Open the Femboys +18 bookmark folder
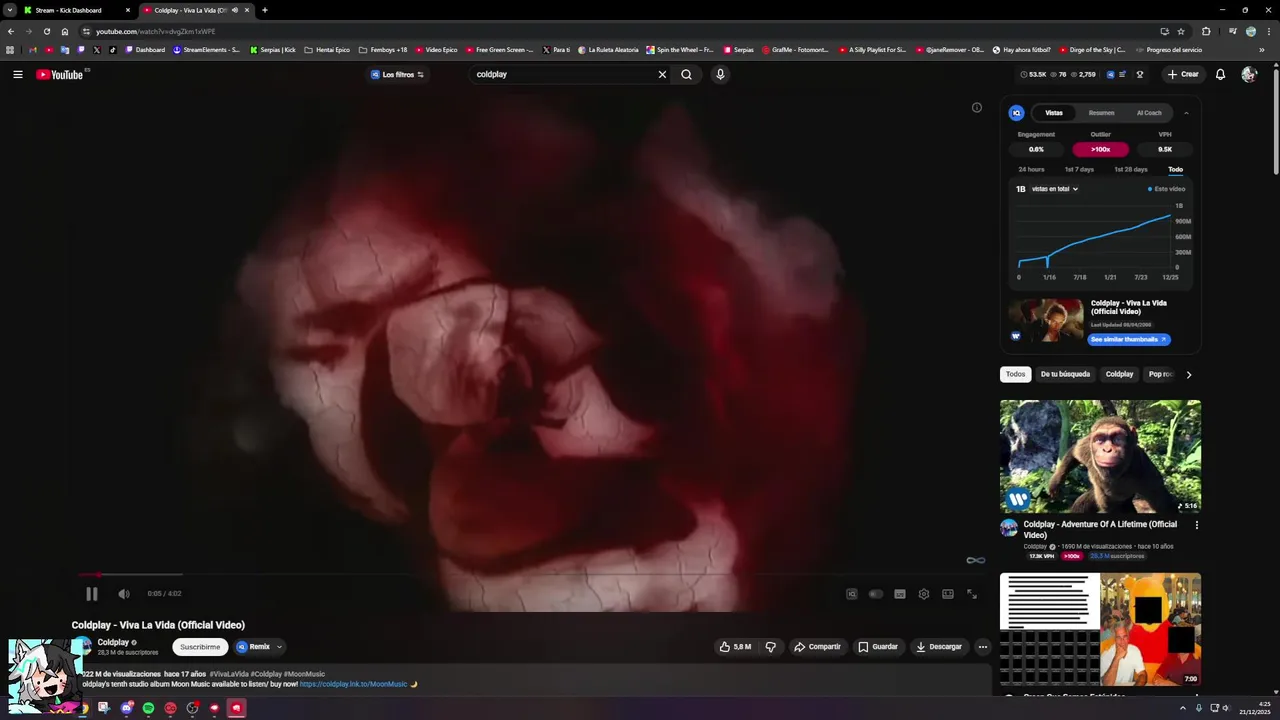This screenshot has height=720, width=1280. click(383, 49)
